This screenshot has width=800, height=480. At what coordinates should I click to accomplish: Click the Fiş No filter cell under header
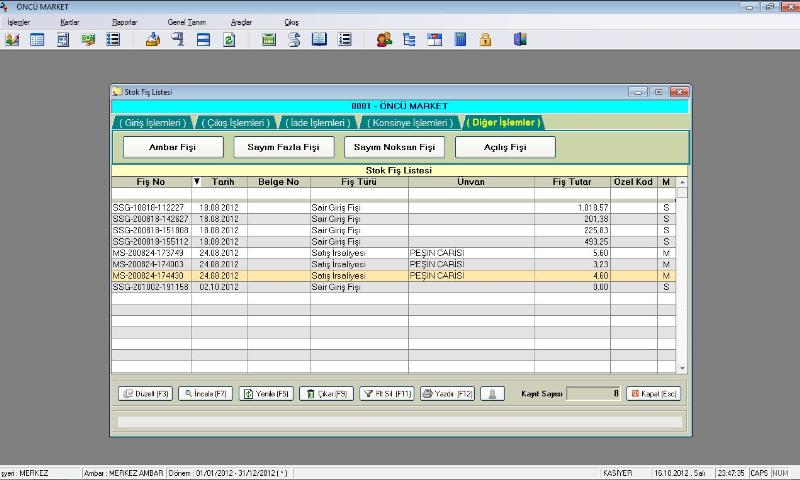click(151, 193)
